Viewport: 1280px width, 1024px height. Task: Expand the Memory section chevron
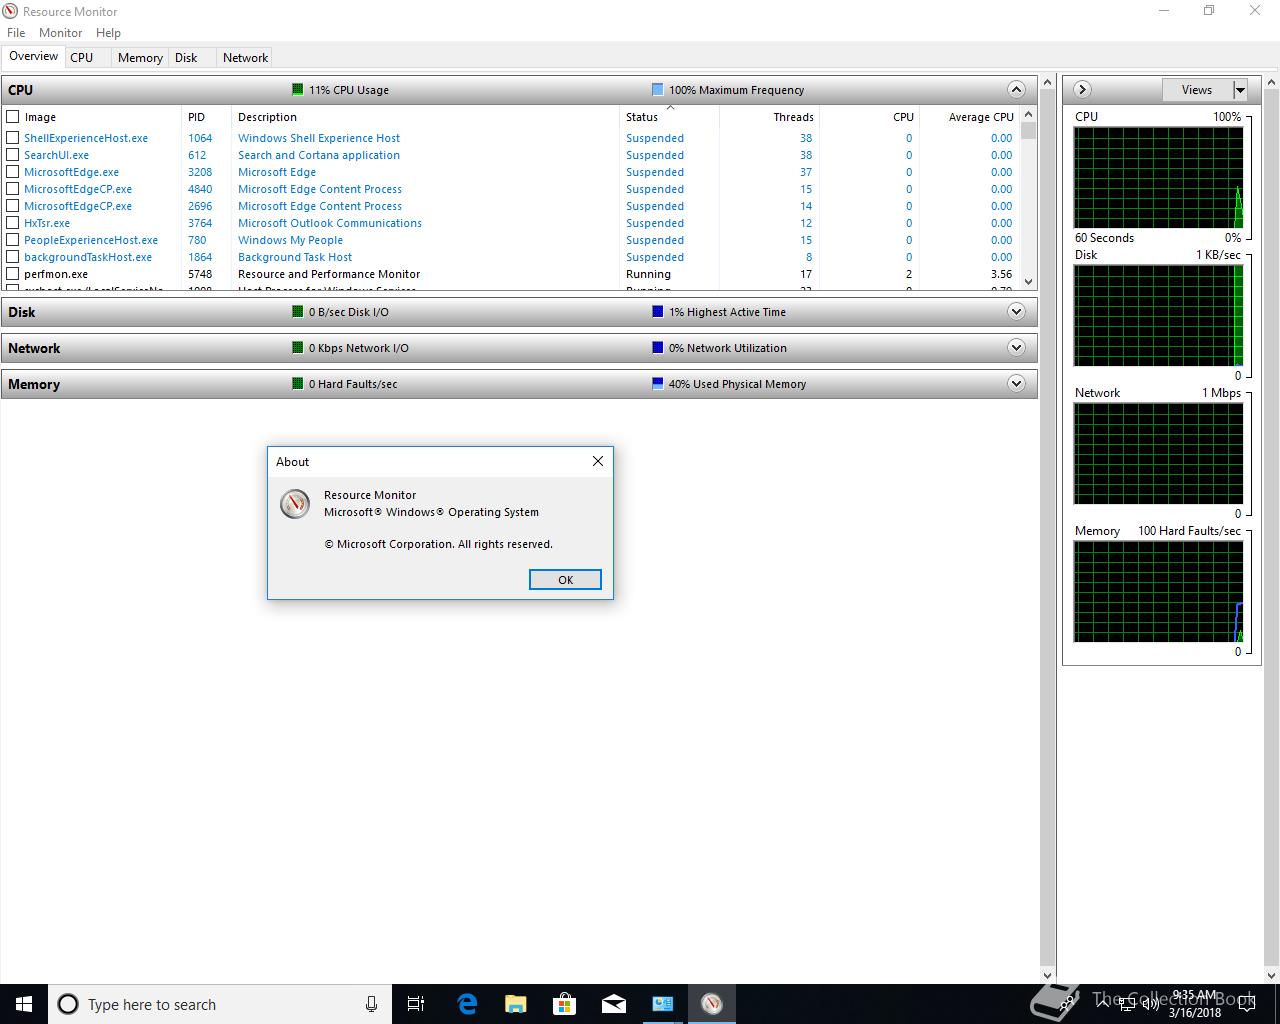tap(1016, 384)
